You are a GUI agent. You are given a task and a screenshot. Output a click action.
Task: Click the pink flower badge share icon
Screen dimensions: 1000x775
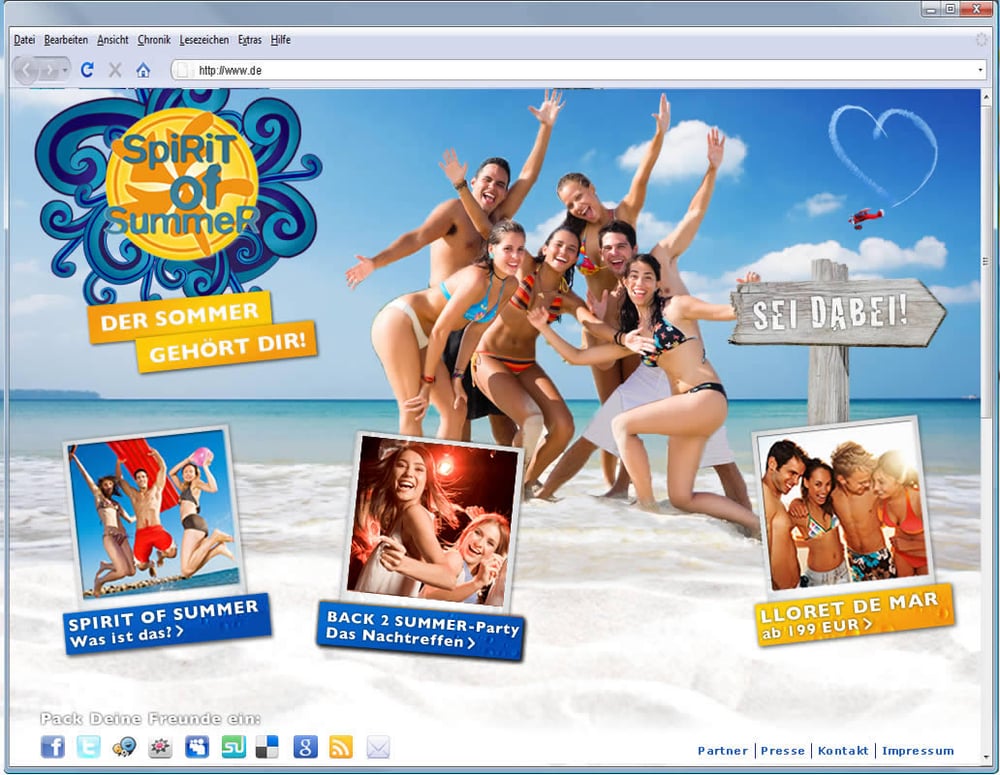(160, 747)
